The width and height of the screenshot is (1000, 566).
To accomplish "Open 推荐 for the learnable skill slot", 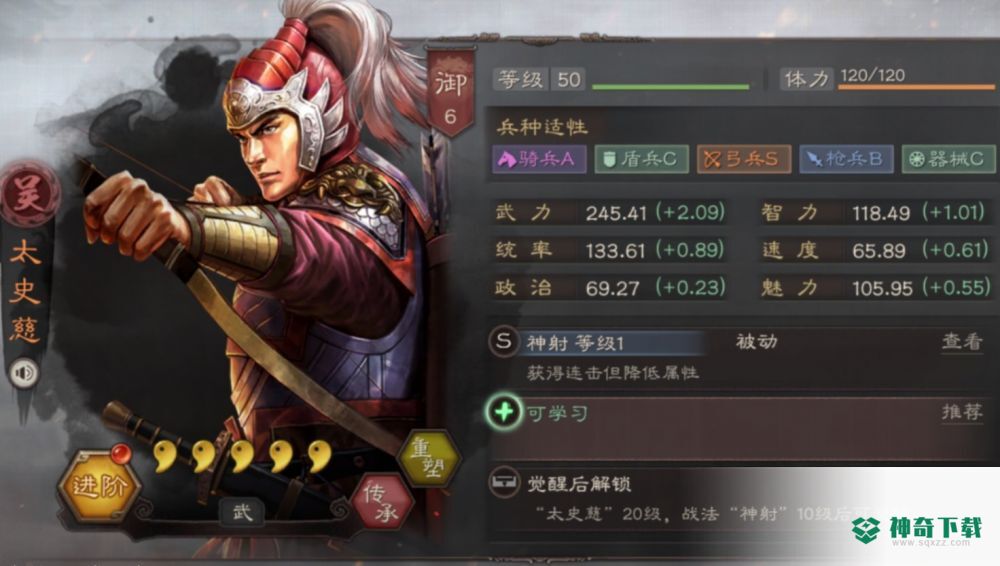I will pos(962,412).
